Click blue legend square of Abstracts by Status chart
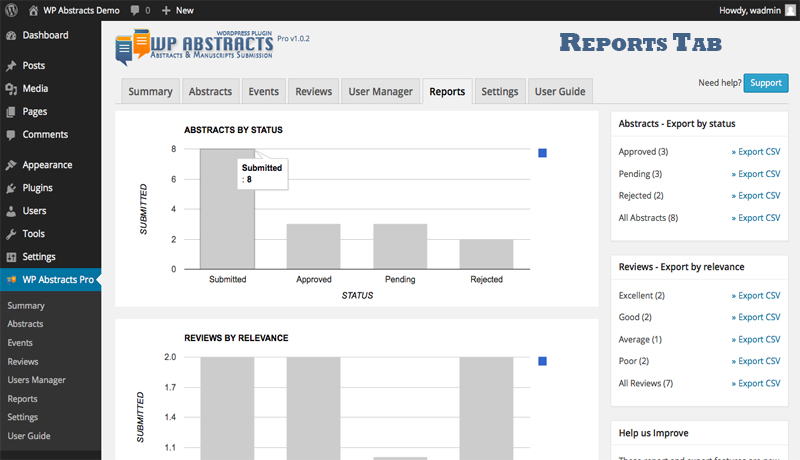Image resolution: width=800 pixels, height=460 pixels. coord(542,153)
